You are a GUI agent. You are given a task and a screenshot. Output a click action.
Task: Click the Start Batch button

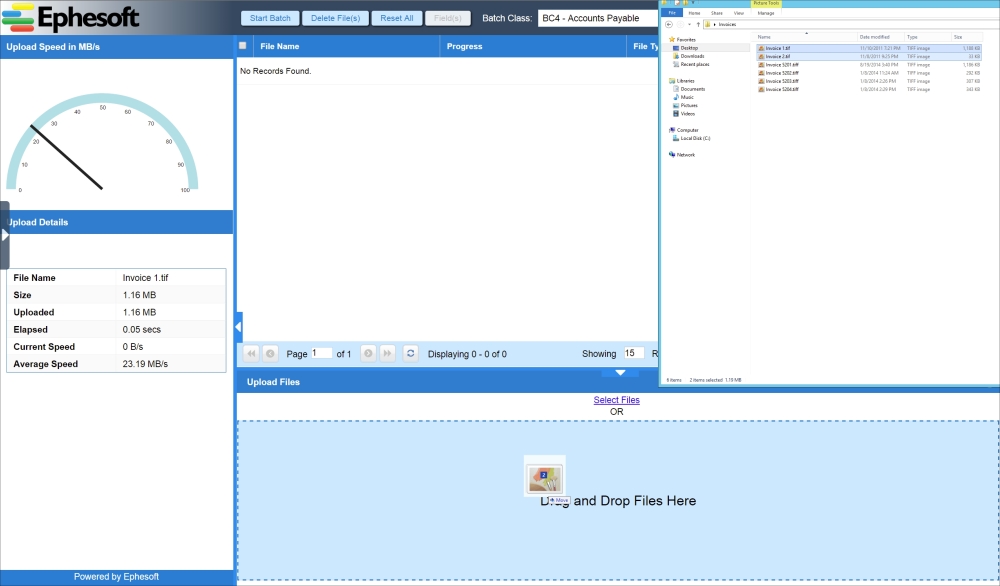tap(270, 17)
